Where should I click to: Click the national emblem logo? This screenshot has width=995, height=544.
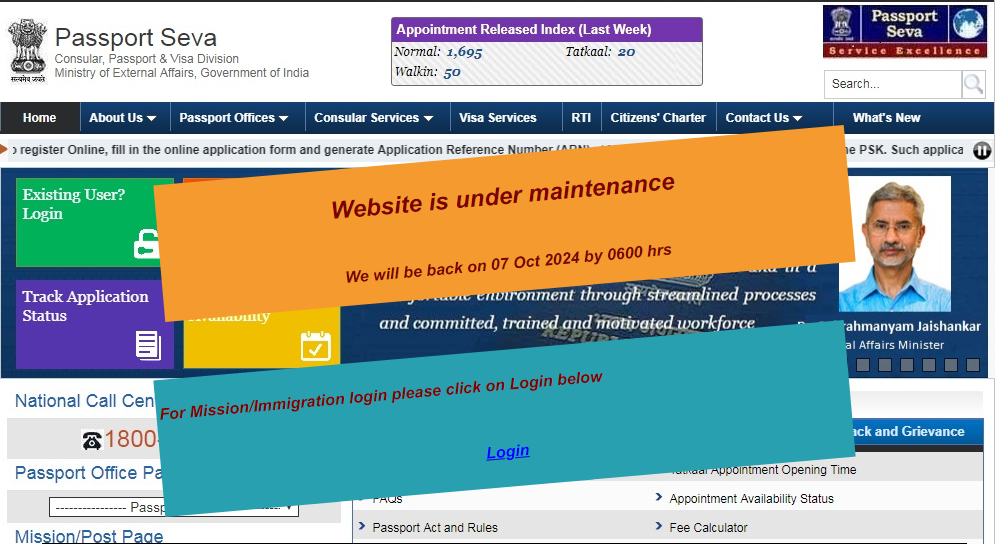click(28, 51)
